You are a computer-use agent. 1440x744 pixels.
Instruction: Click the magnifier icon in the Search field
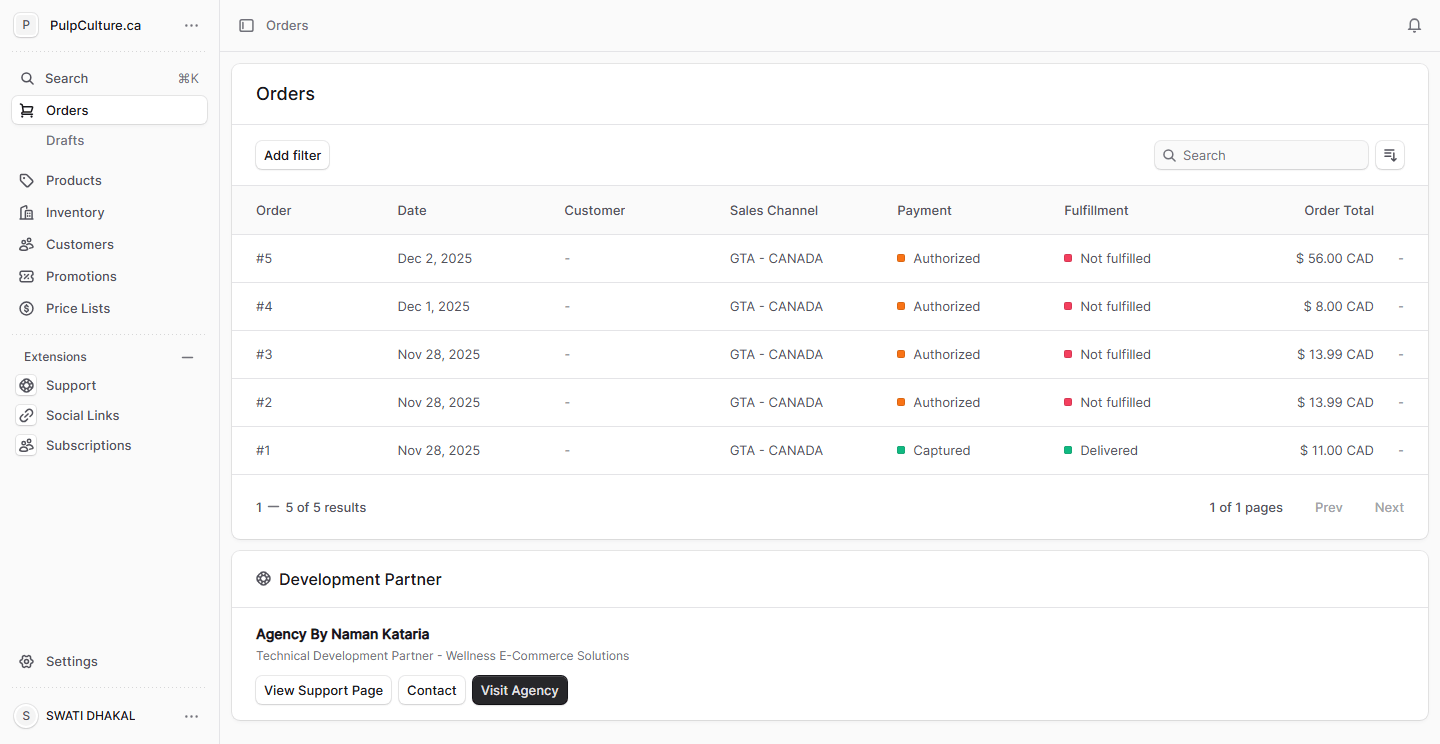pos(1169,155)
